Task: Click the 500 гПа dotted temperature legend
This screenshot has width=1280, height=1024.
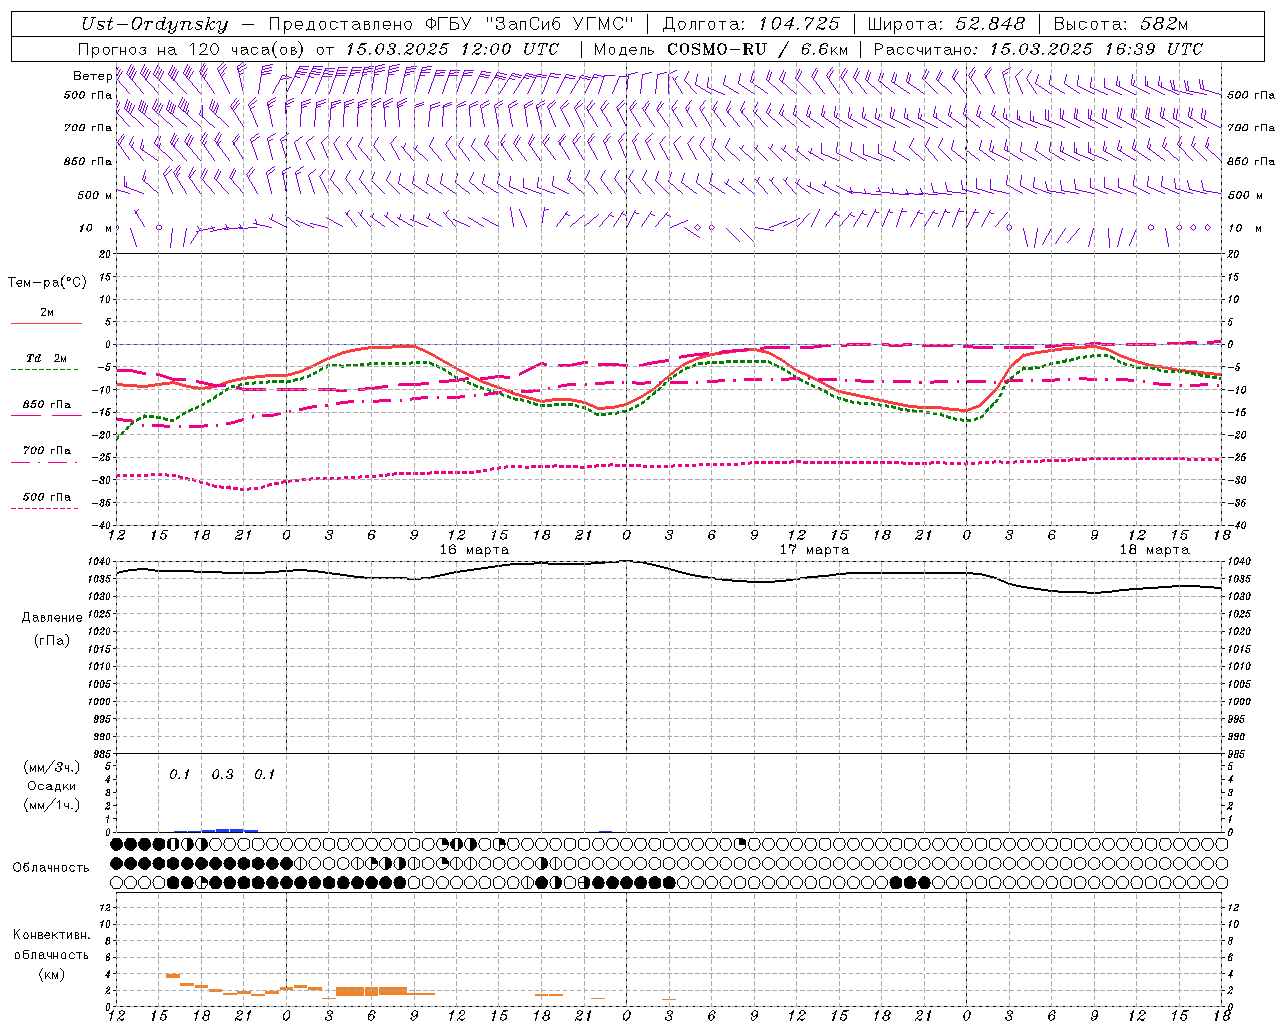Action: 46,497
